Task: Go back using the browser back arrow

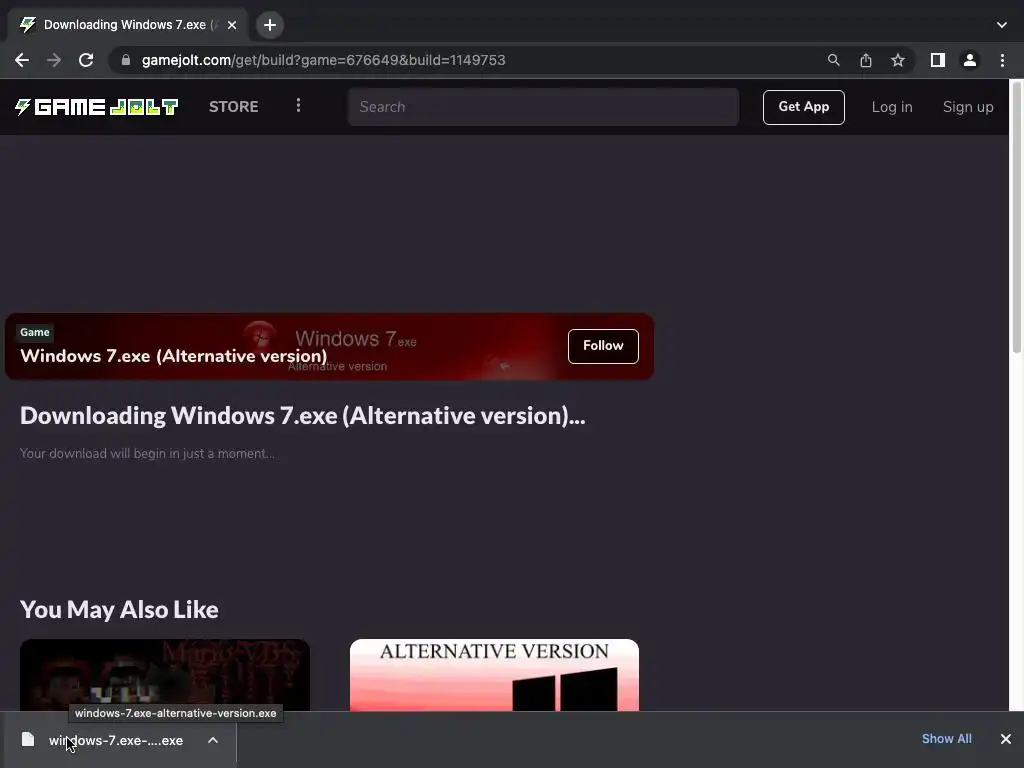Action: [x=22, y=60]
